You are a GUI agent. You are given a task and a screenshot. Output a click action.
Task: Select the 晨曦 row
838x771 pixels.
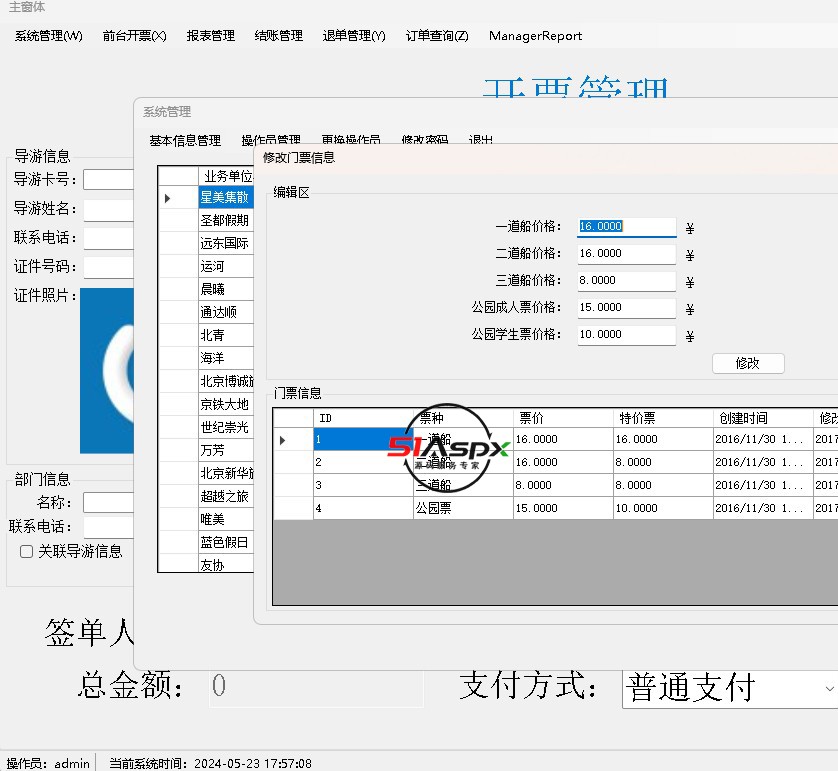pyautogui.click(x=226, y=290)
